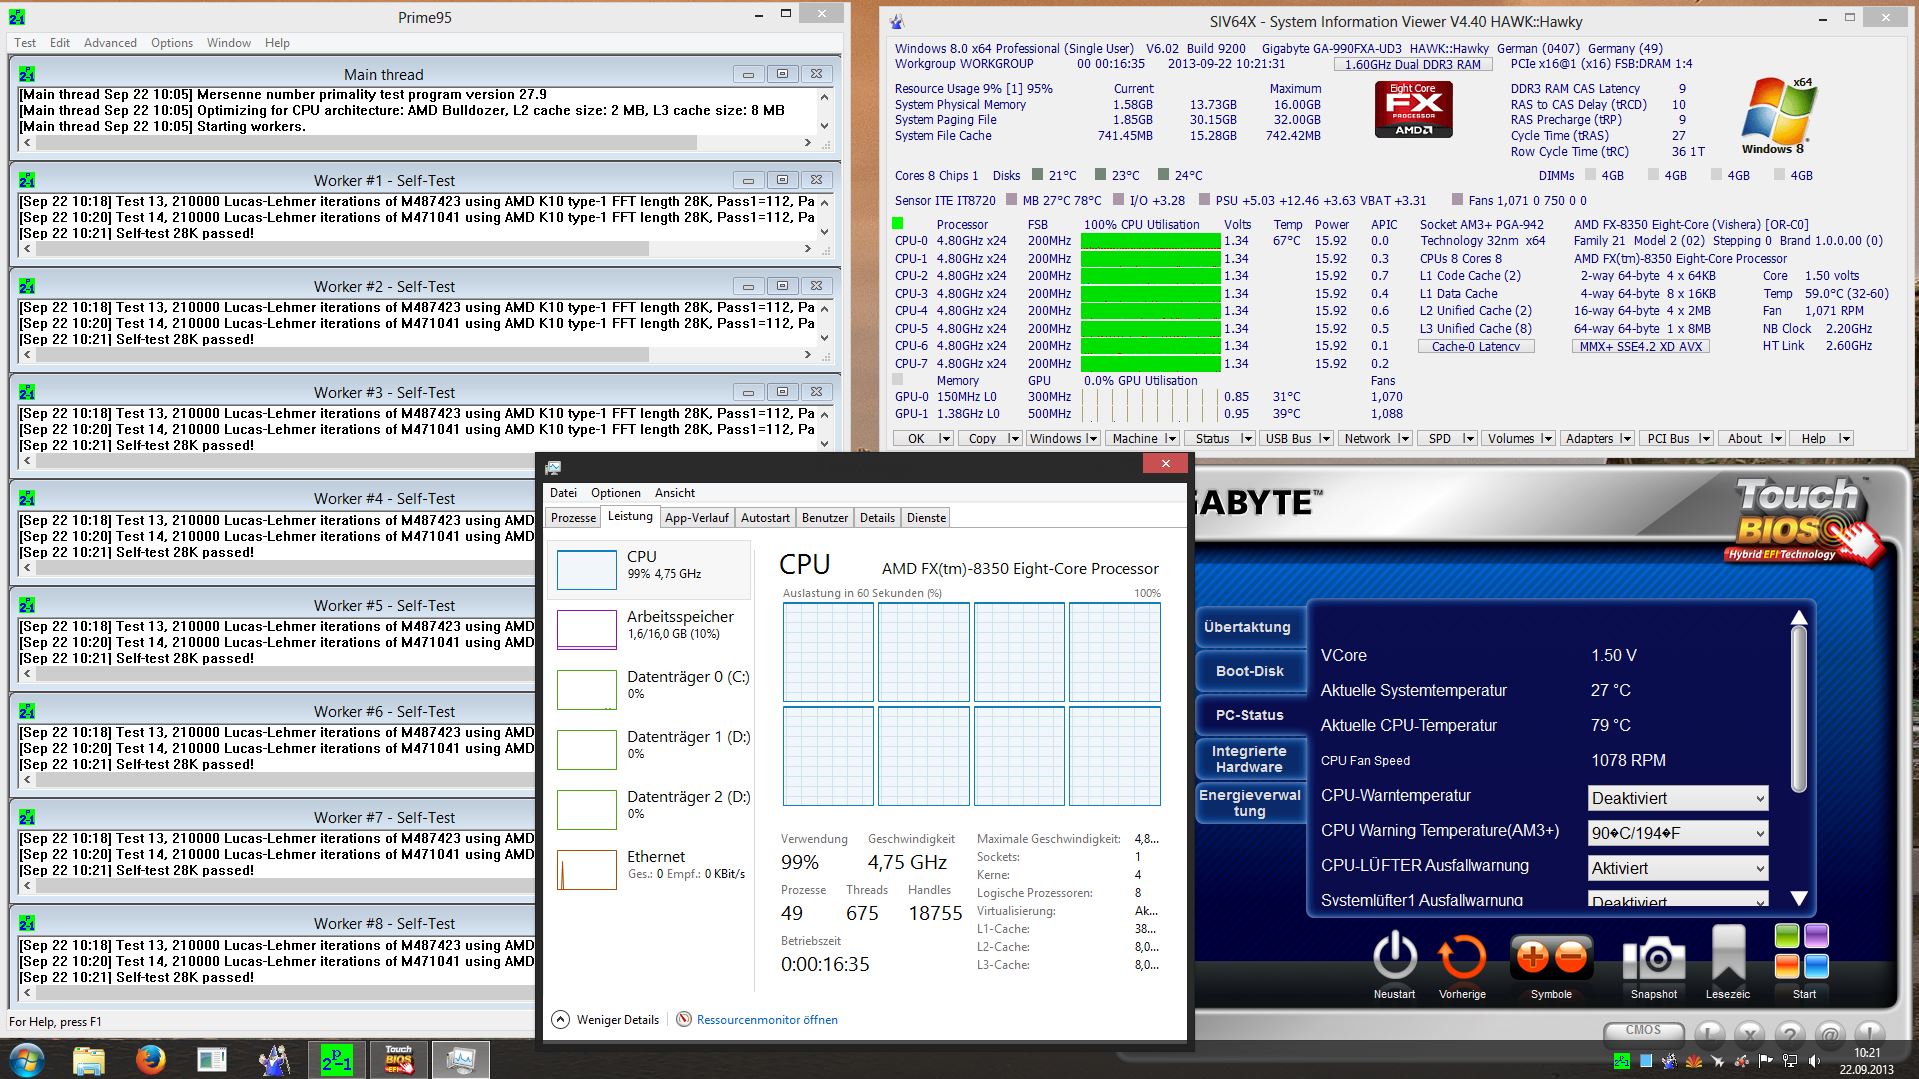Click the Touch BIOS settings scroll-up arrow
Viewport: 1919px width, 1079px height.
(x=1799, y=617)
